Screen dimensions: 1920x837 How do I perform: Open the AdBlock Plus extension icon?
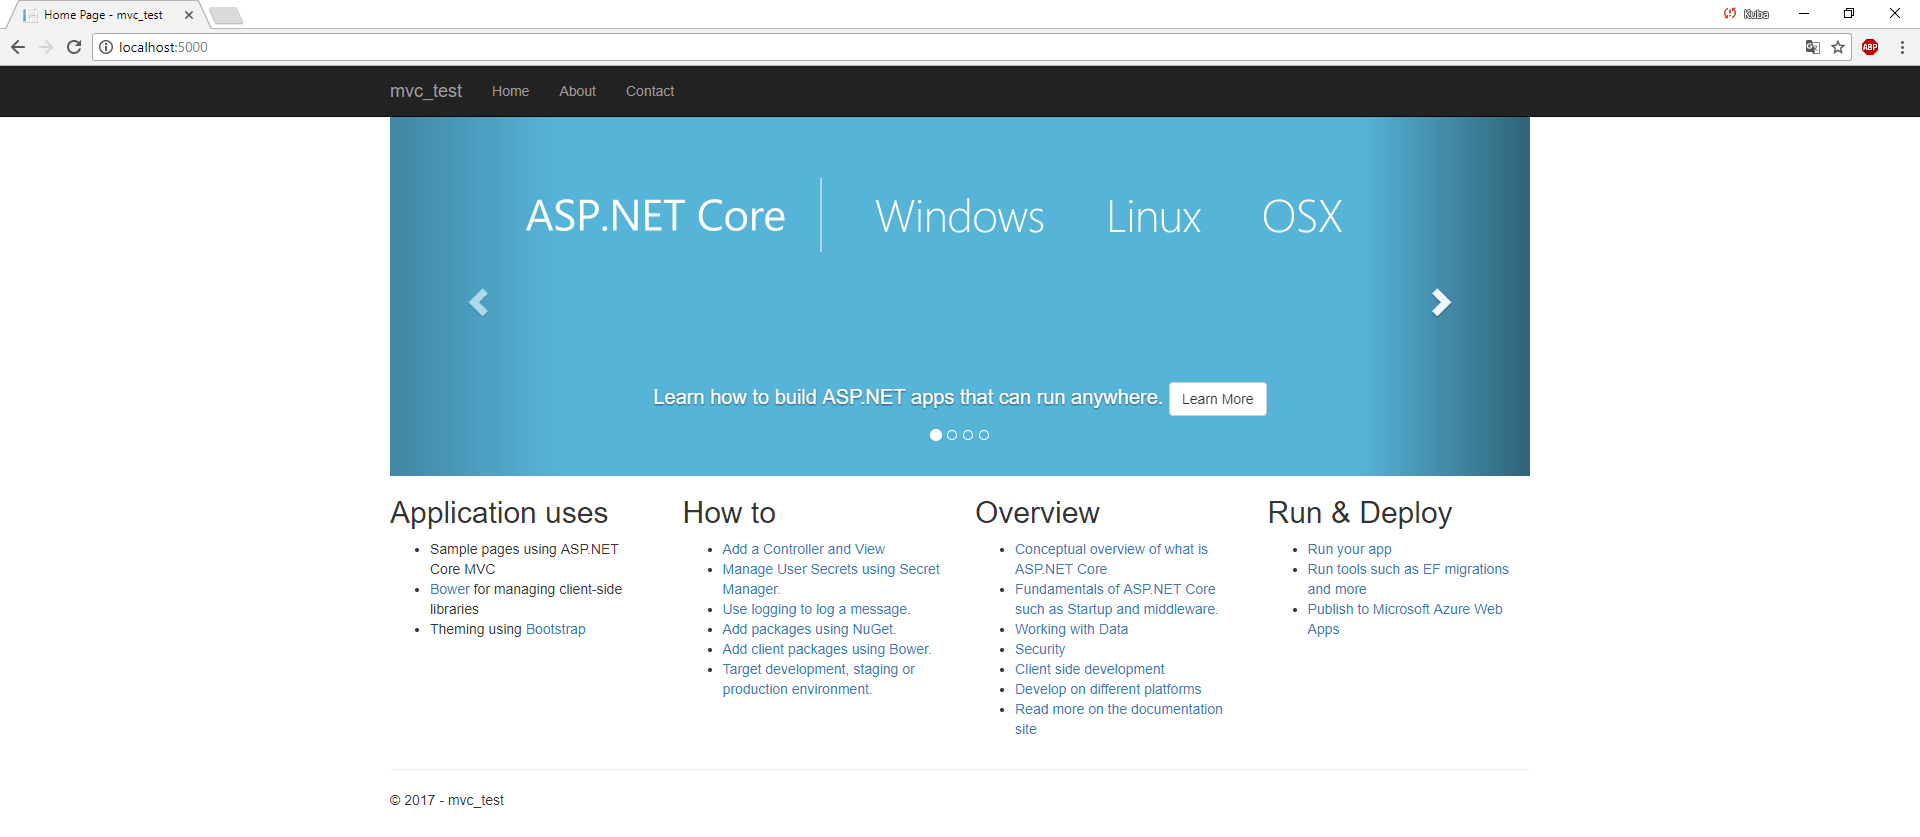(1870, 47)
